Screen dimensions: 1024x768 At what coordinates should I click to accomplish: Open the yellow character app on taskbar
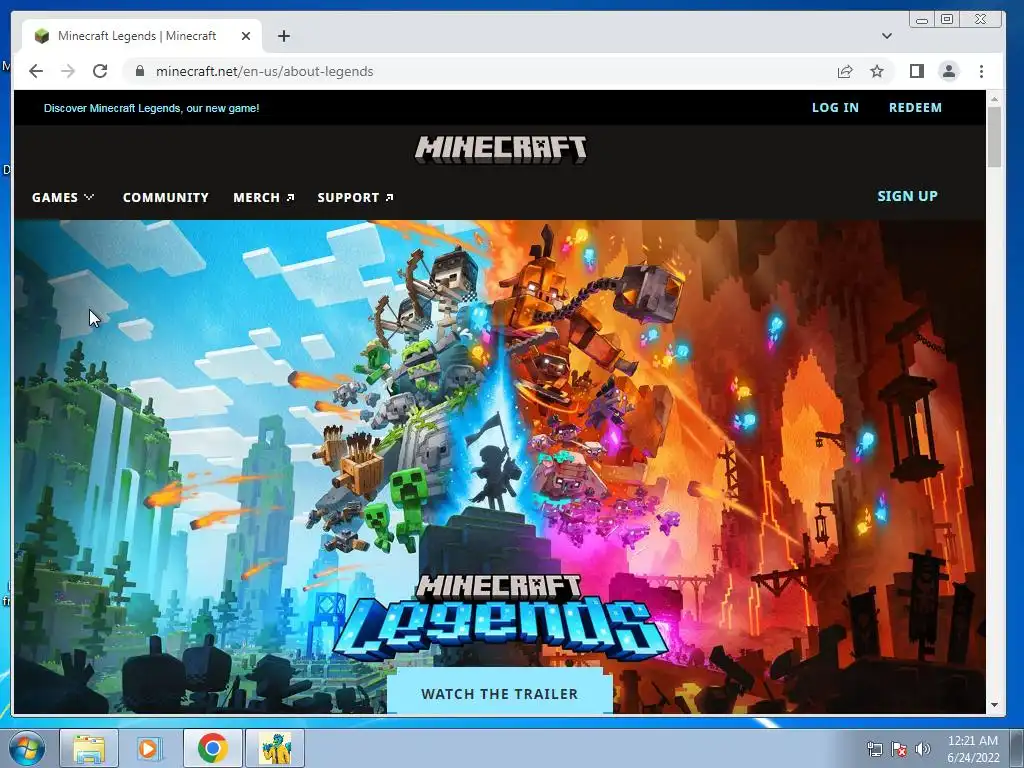[276, 748]
